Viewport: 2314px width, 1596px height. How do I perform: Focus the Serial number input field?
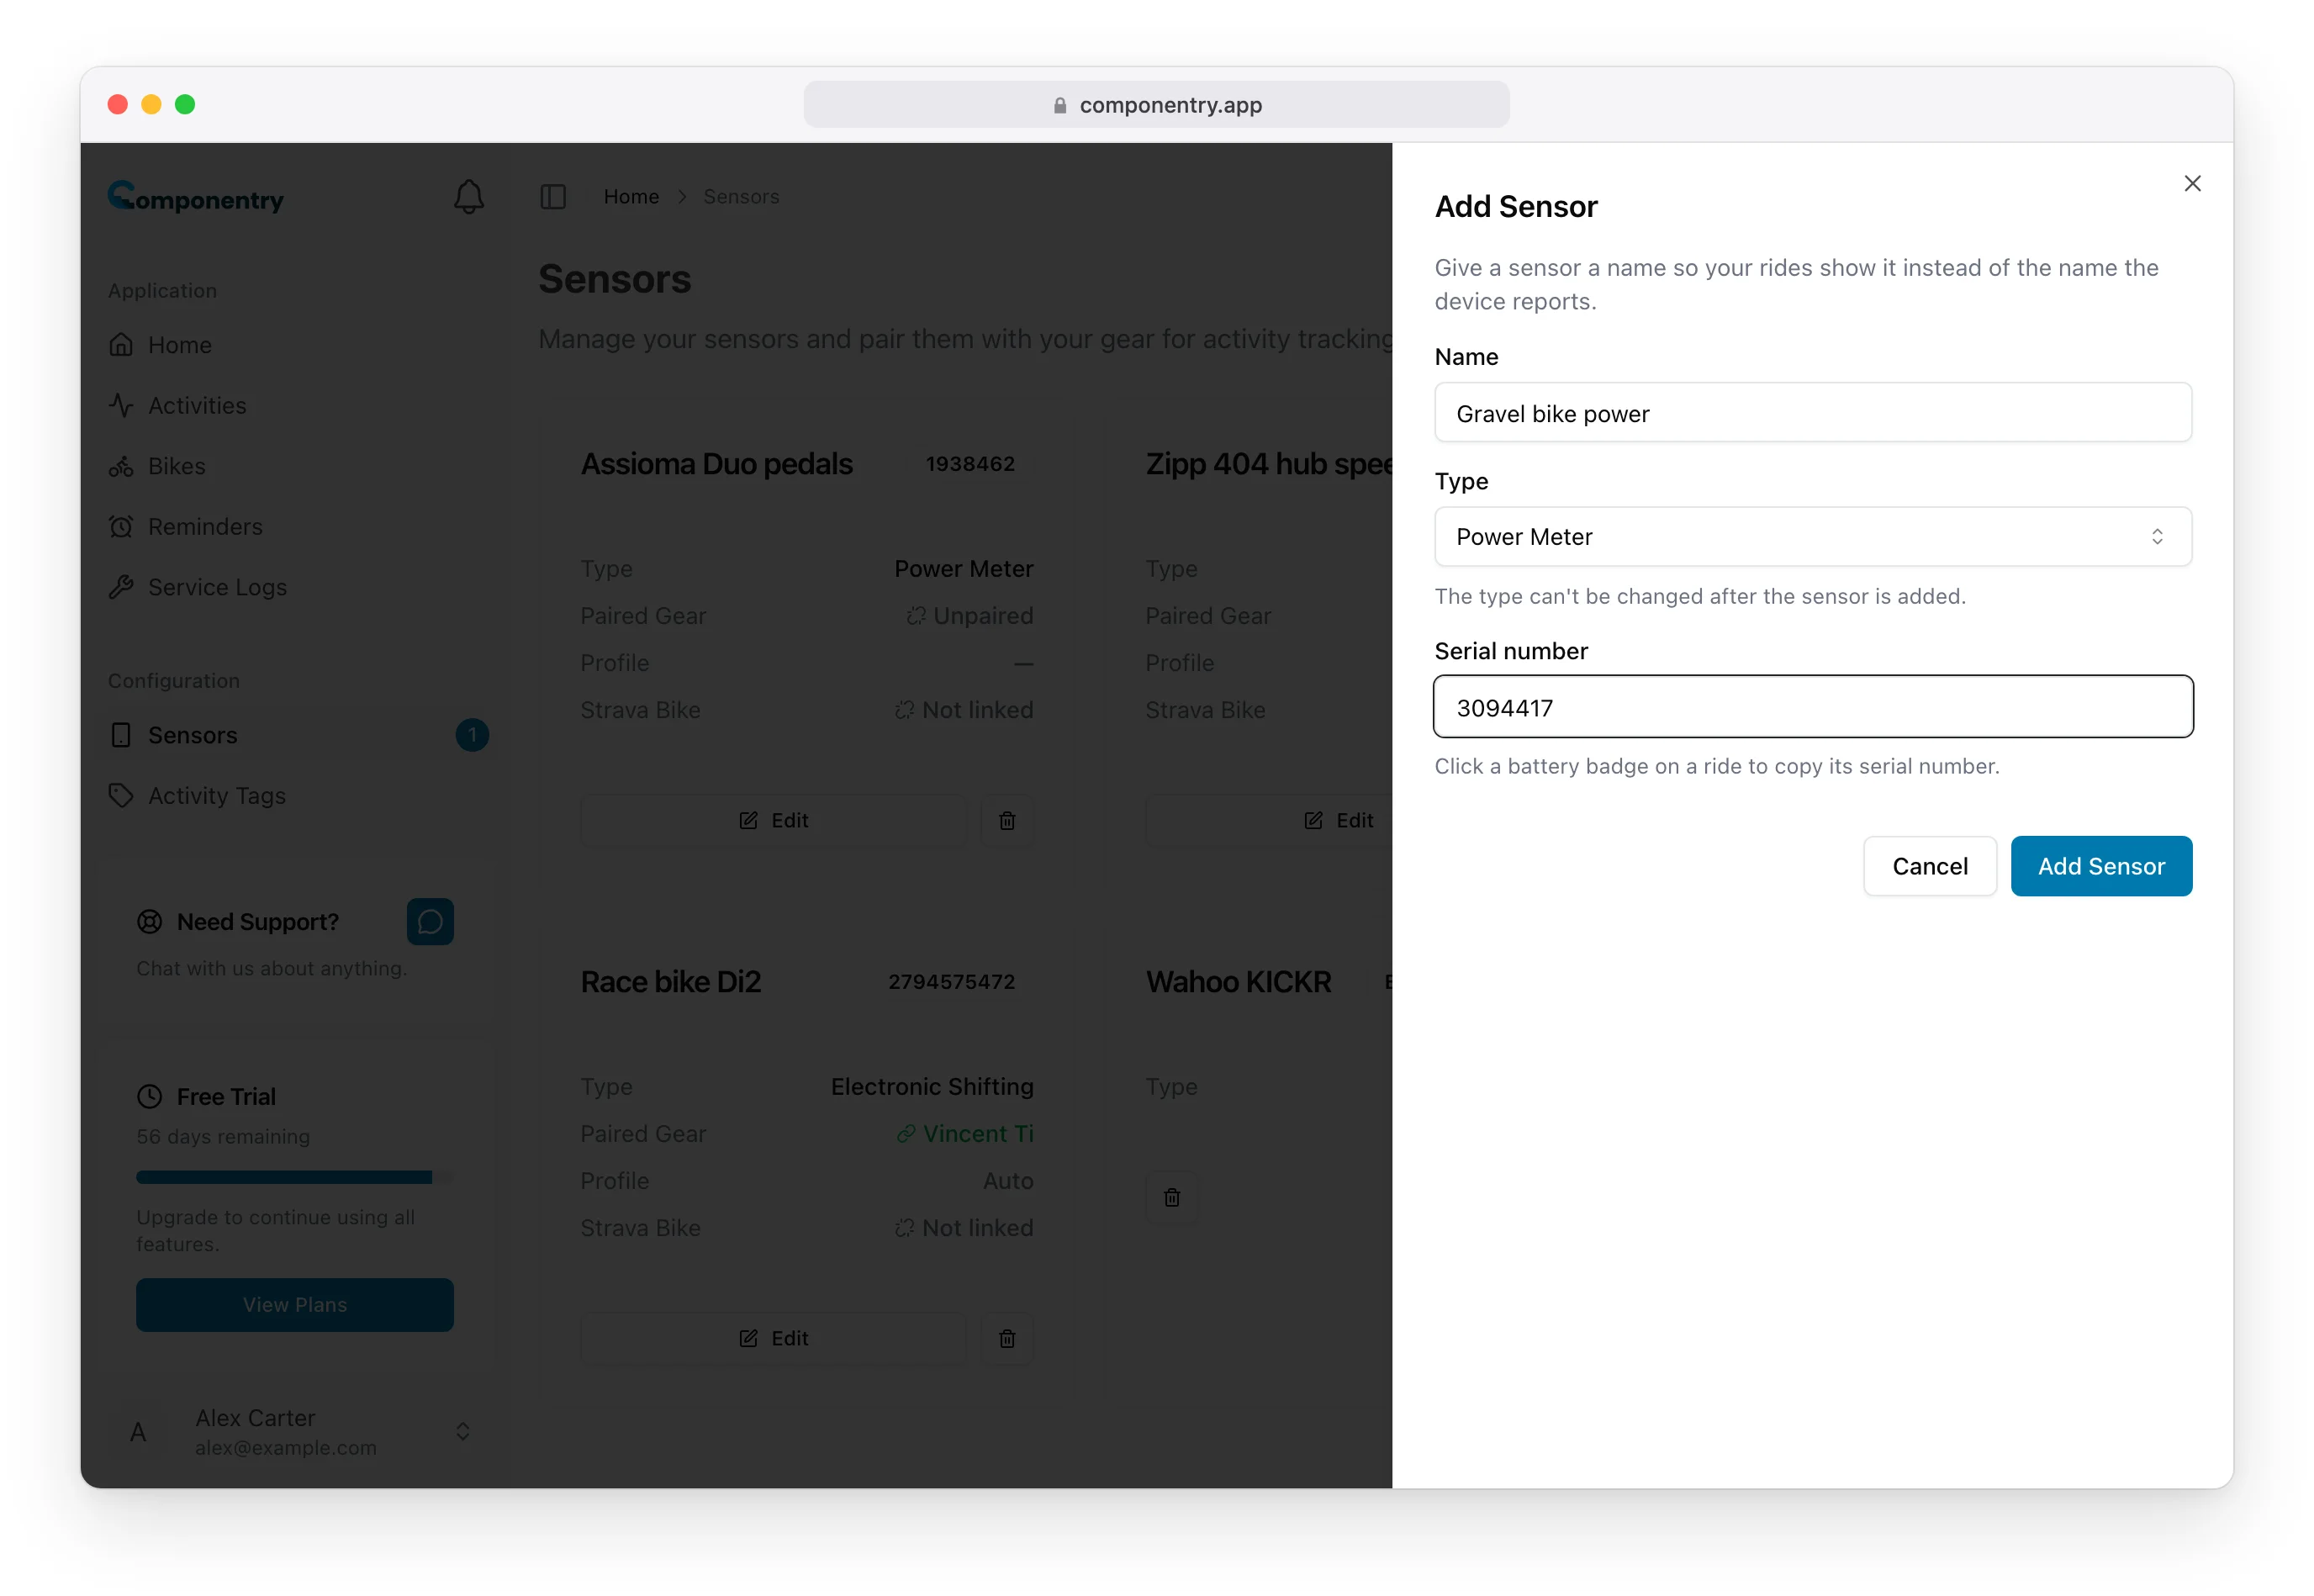pos(1812,707)
